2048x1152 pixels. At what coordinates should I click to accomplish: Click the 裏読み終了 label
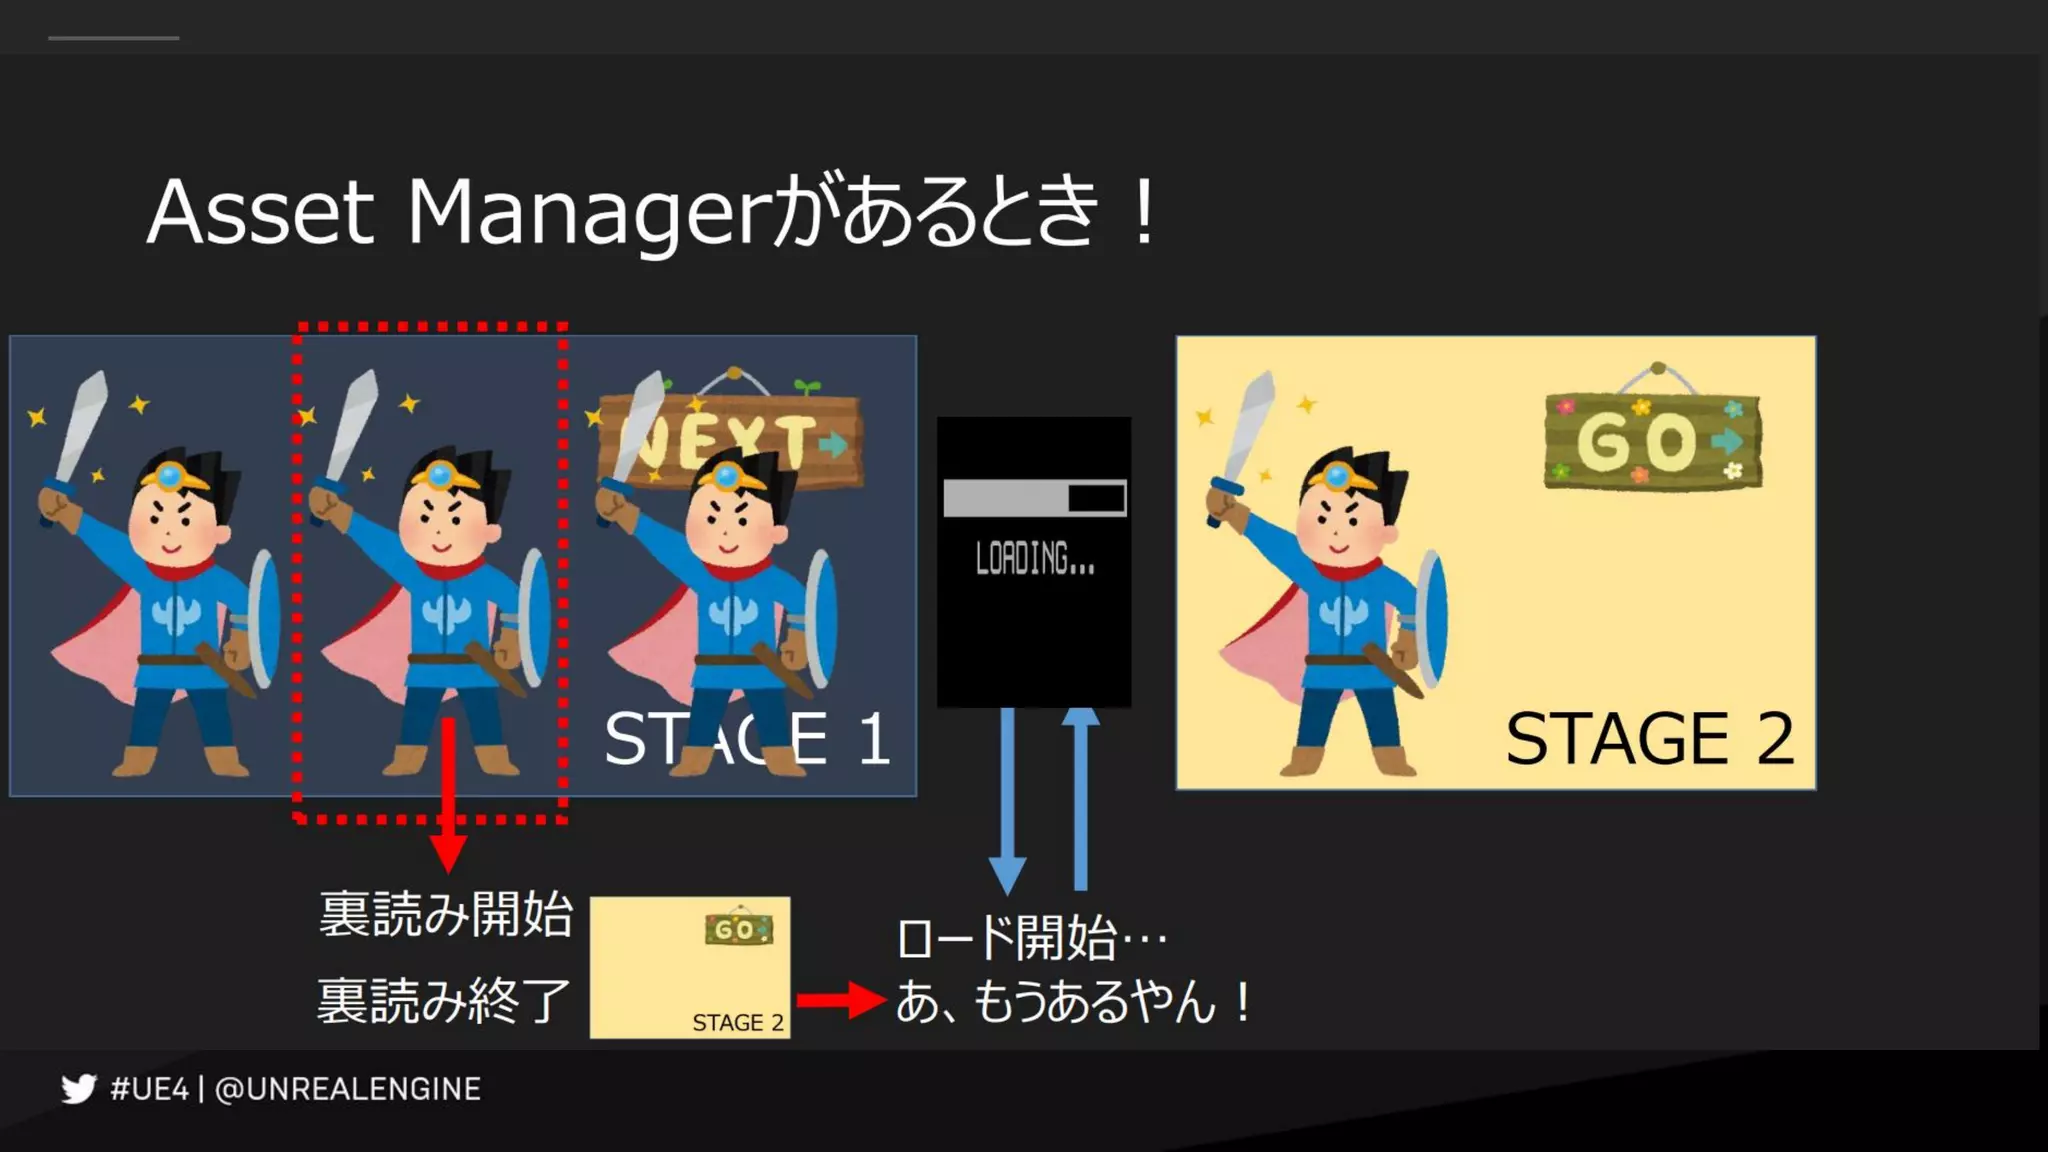coord(444,1001)
